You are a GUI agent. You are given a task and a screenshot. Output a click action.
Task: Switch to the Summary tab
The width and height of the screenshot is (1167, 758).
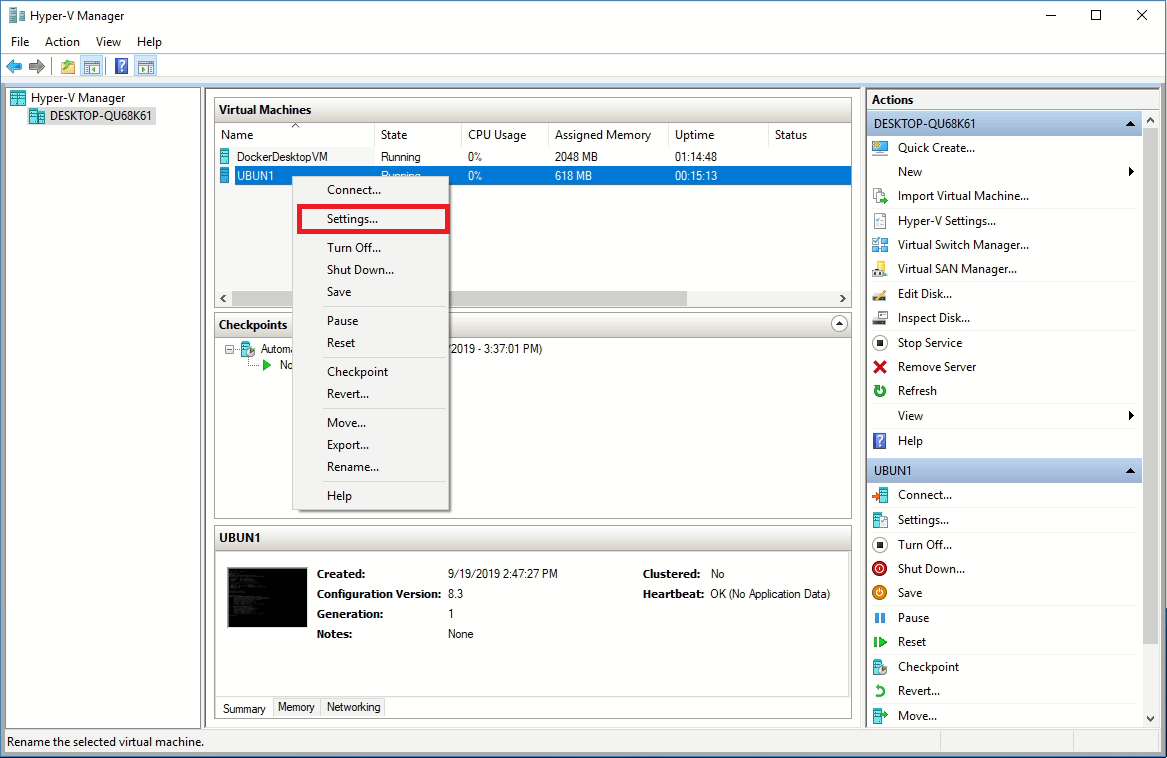tap(244, 708)
